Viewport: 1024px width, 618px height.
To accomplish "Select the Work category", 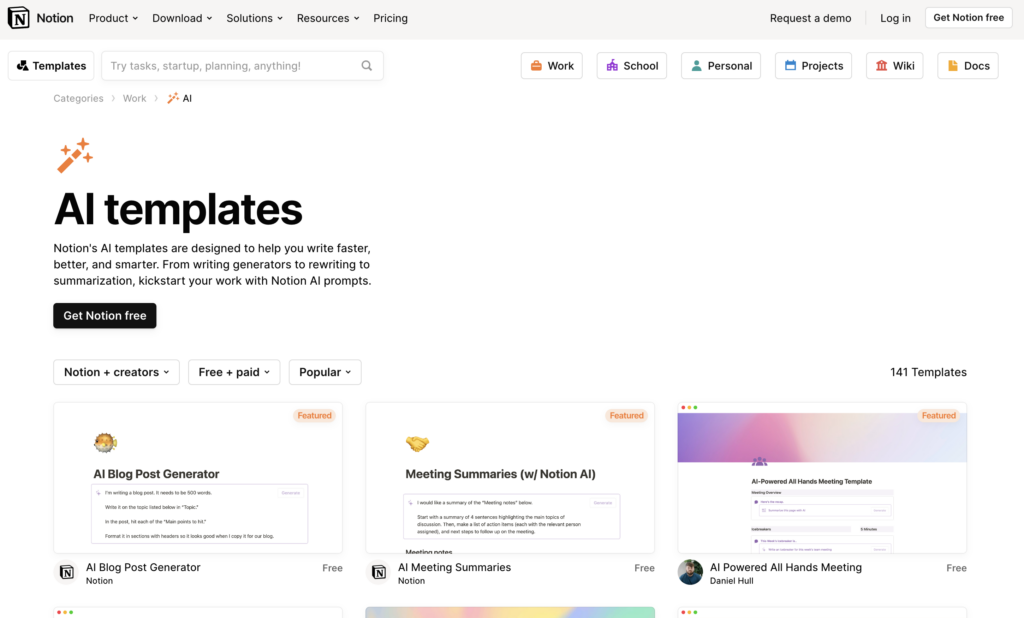I will [x=552, y=65].
